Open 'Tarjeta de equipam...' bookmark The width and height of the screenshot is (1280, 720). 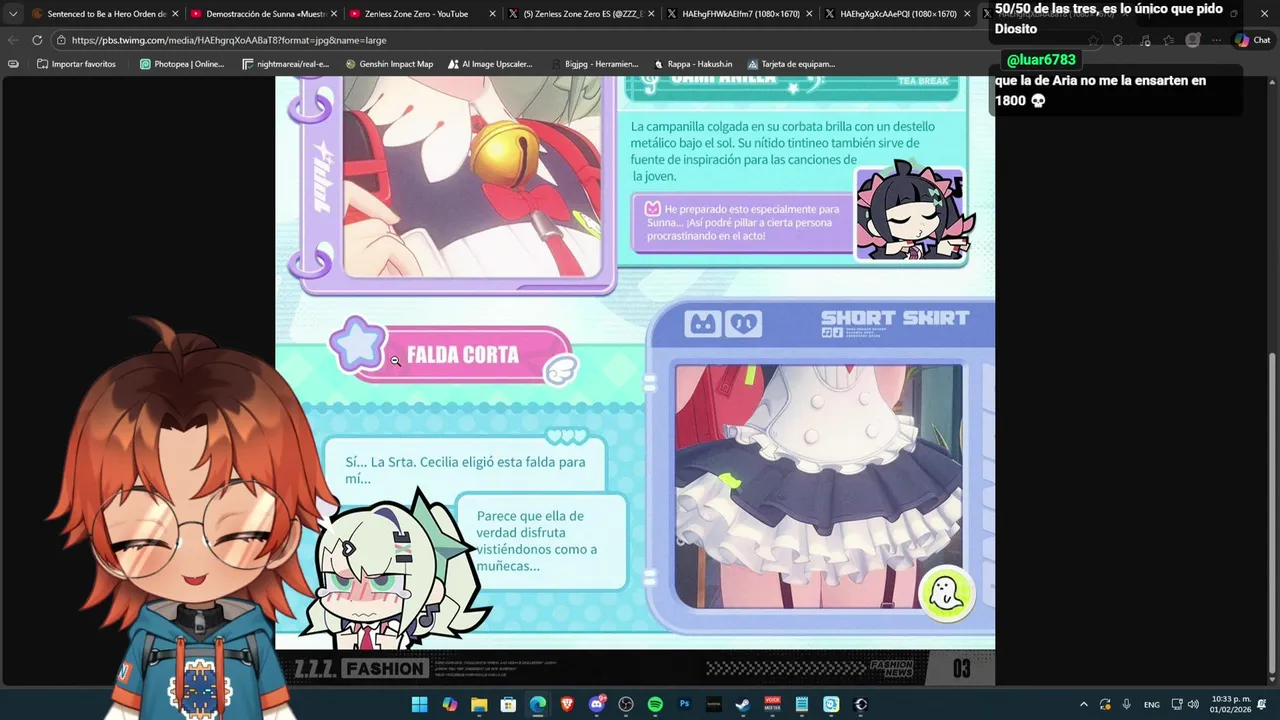791,64
